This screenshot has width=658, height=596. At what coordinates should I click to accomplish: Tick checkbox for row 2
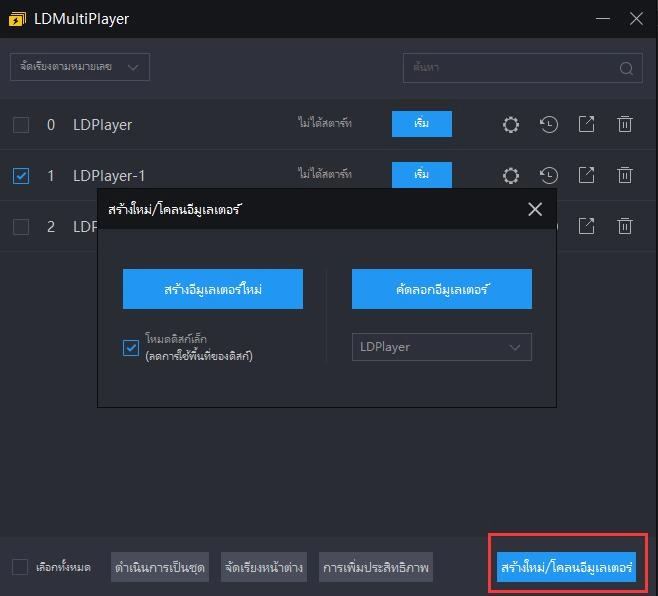click(x=21, y=227)
